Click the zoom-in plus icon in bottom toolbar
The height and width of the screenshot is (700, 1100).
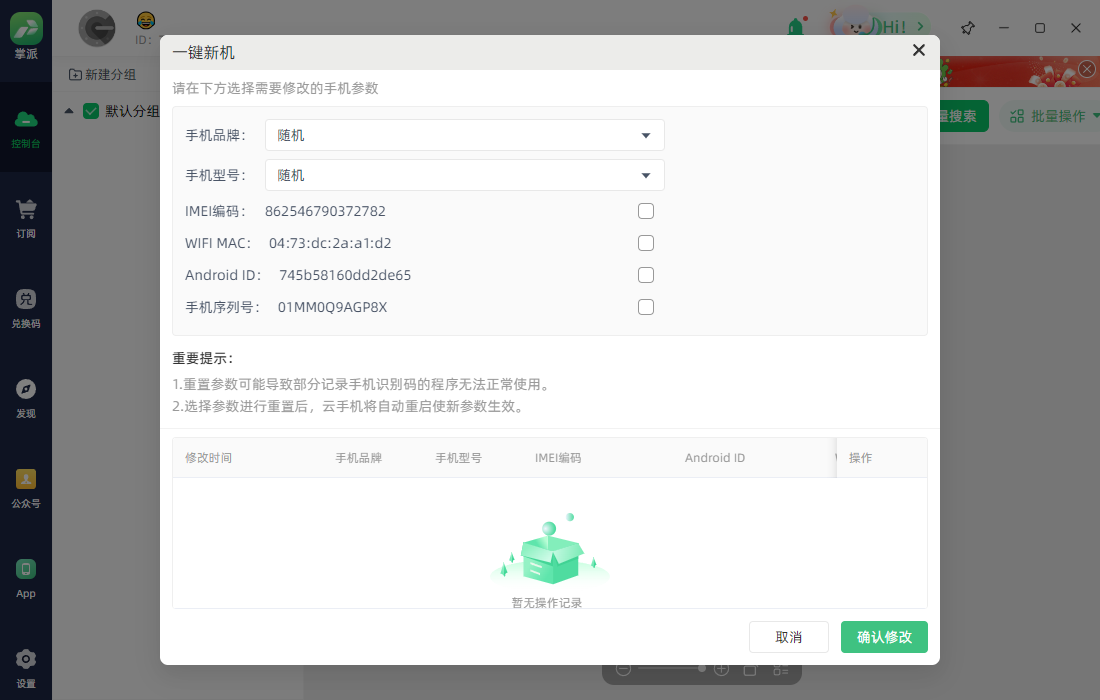coord(721,669)
